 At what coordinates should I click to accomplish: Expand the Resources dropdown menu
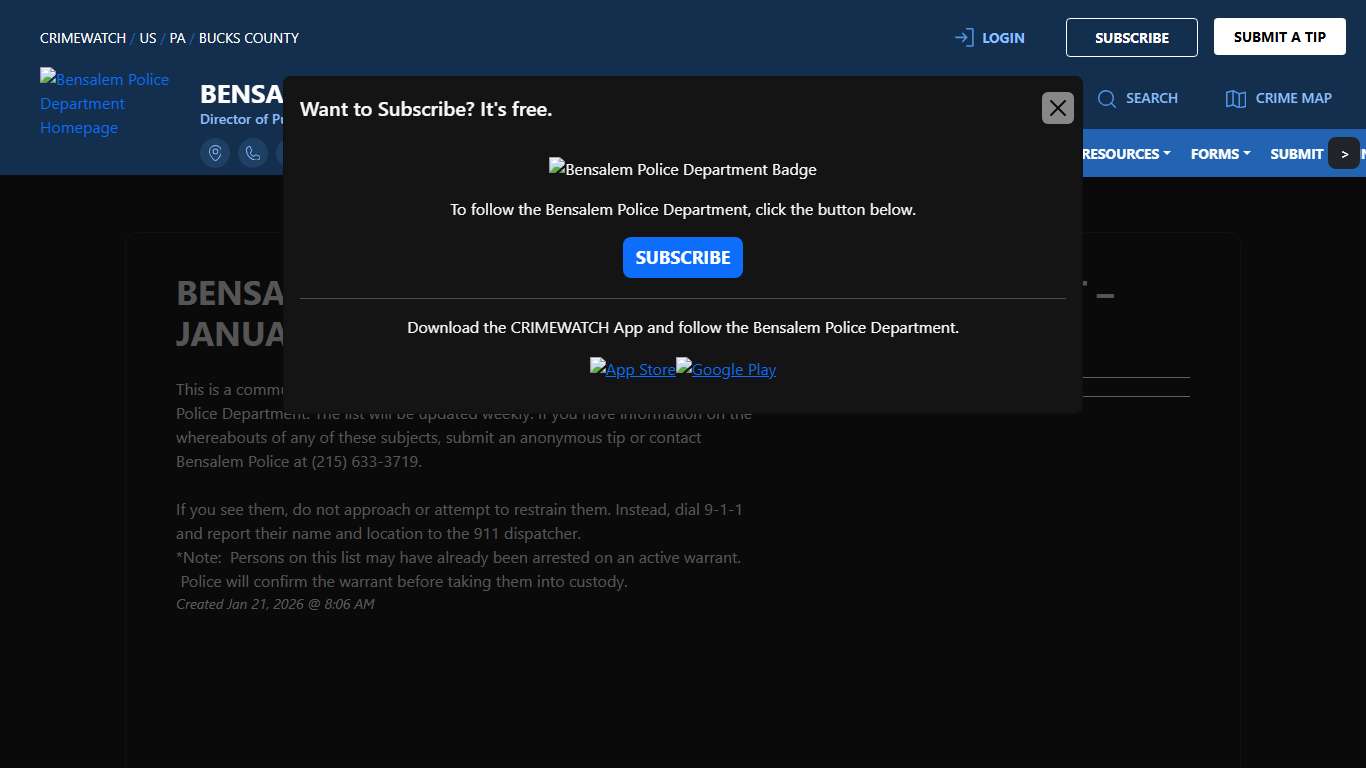1125,154
